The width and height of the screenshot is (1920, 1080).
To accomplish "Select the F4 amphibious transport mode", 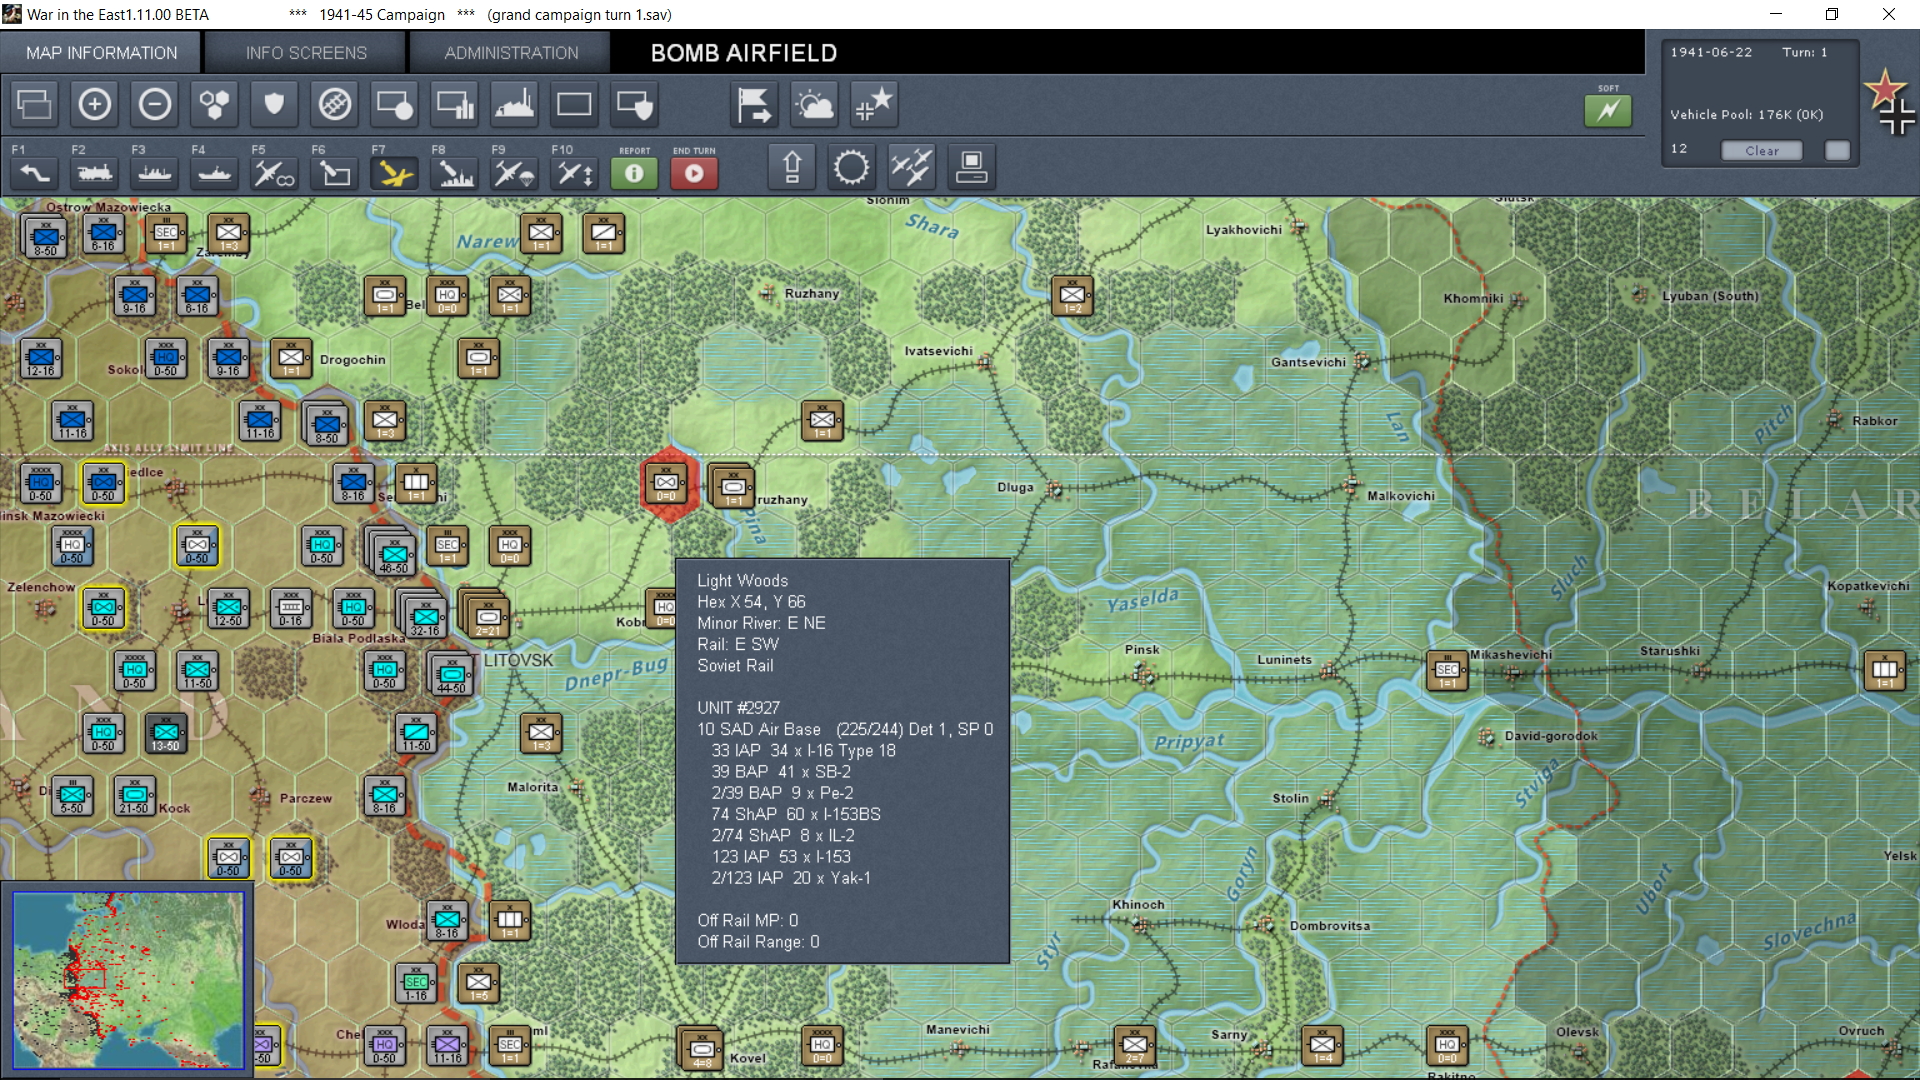I will (x=215, y=173).
